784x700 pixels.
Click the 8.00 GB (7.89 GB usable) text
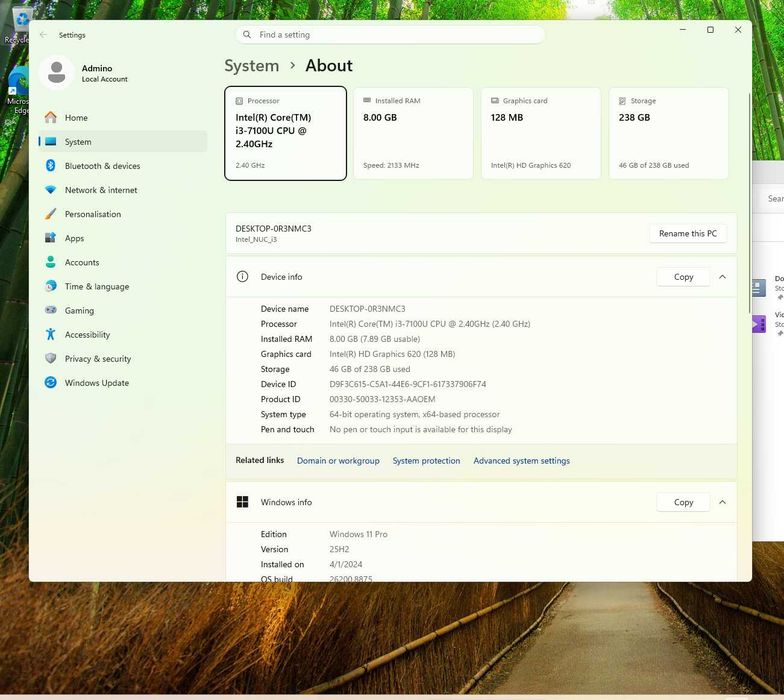(x=374, y=338)
